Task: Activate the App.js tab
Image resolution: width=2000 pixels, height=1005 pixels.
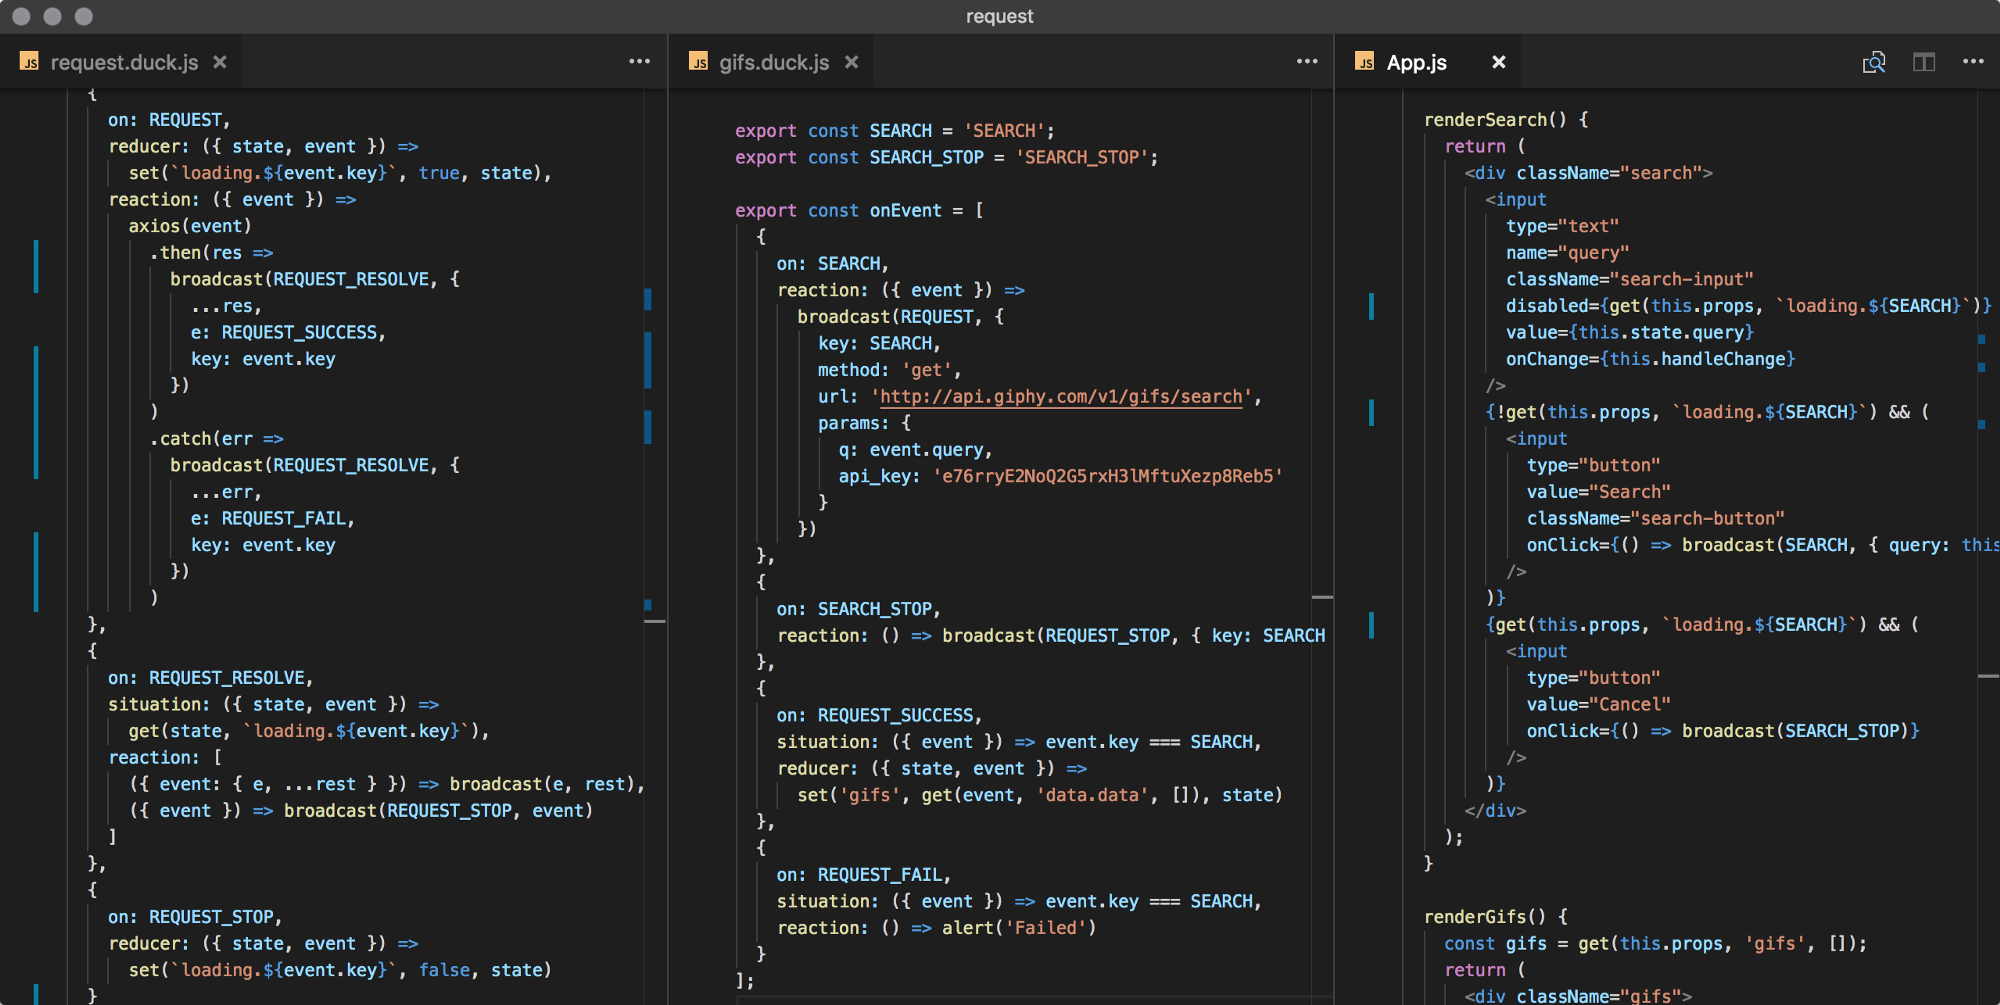Action: (1416, 62)
